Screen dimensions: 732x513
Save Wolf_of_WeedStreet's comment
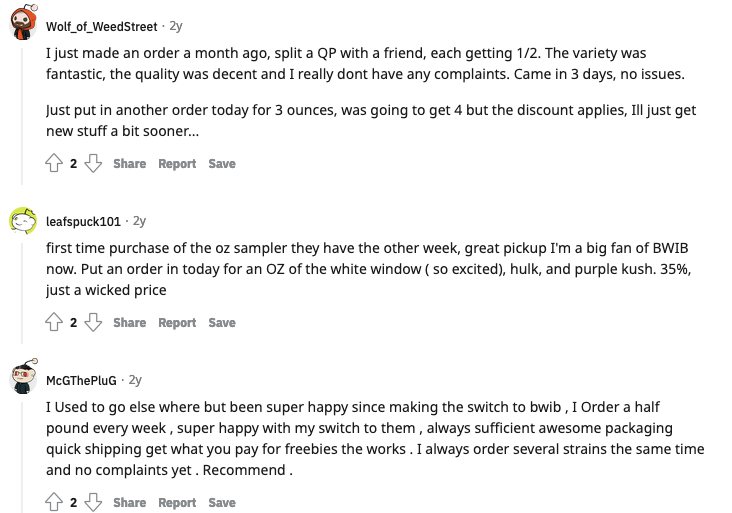pyautogui.click(x=222, y=164)
